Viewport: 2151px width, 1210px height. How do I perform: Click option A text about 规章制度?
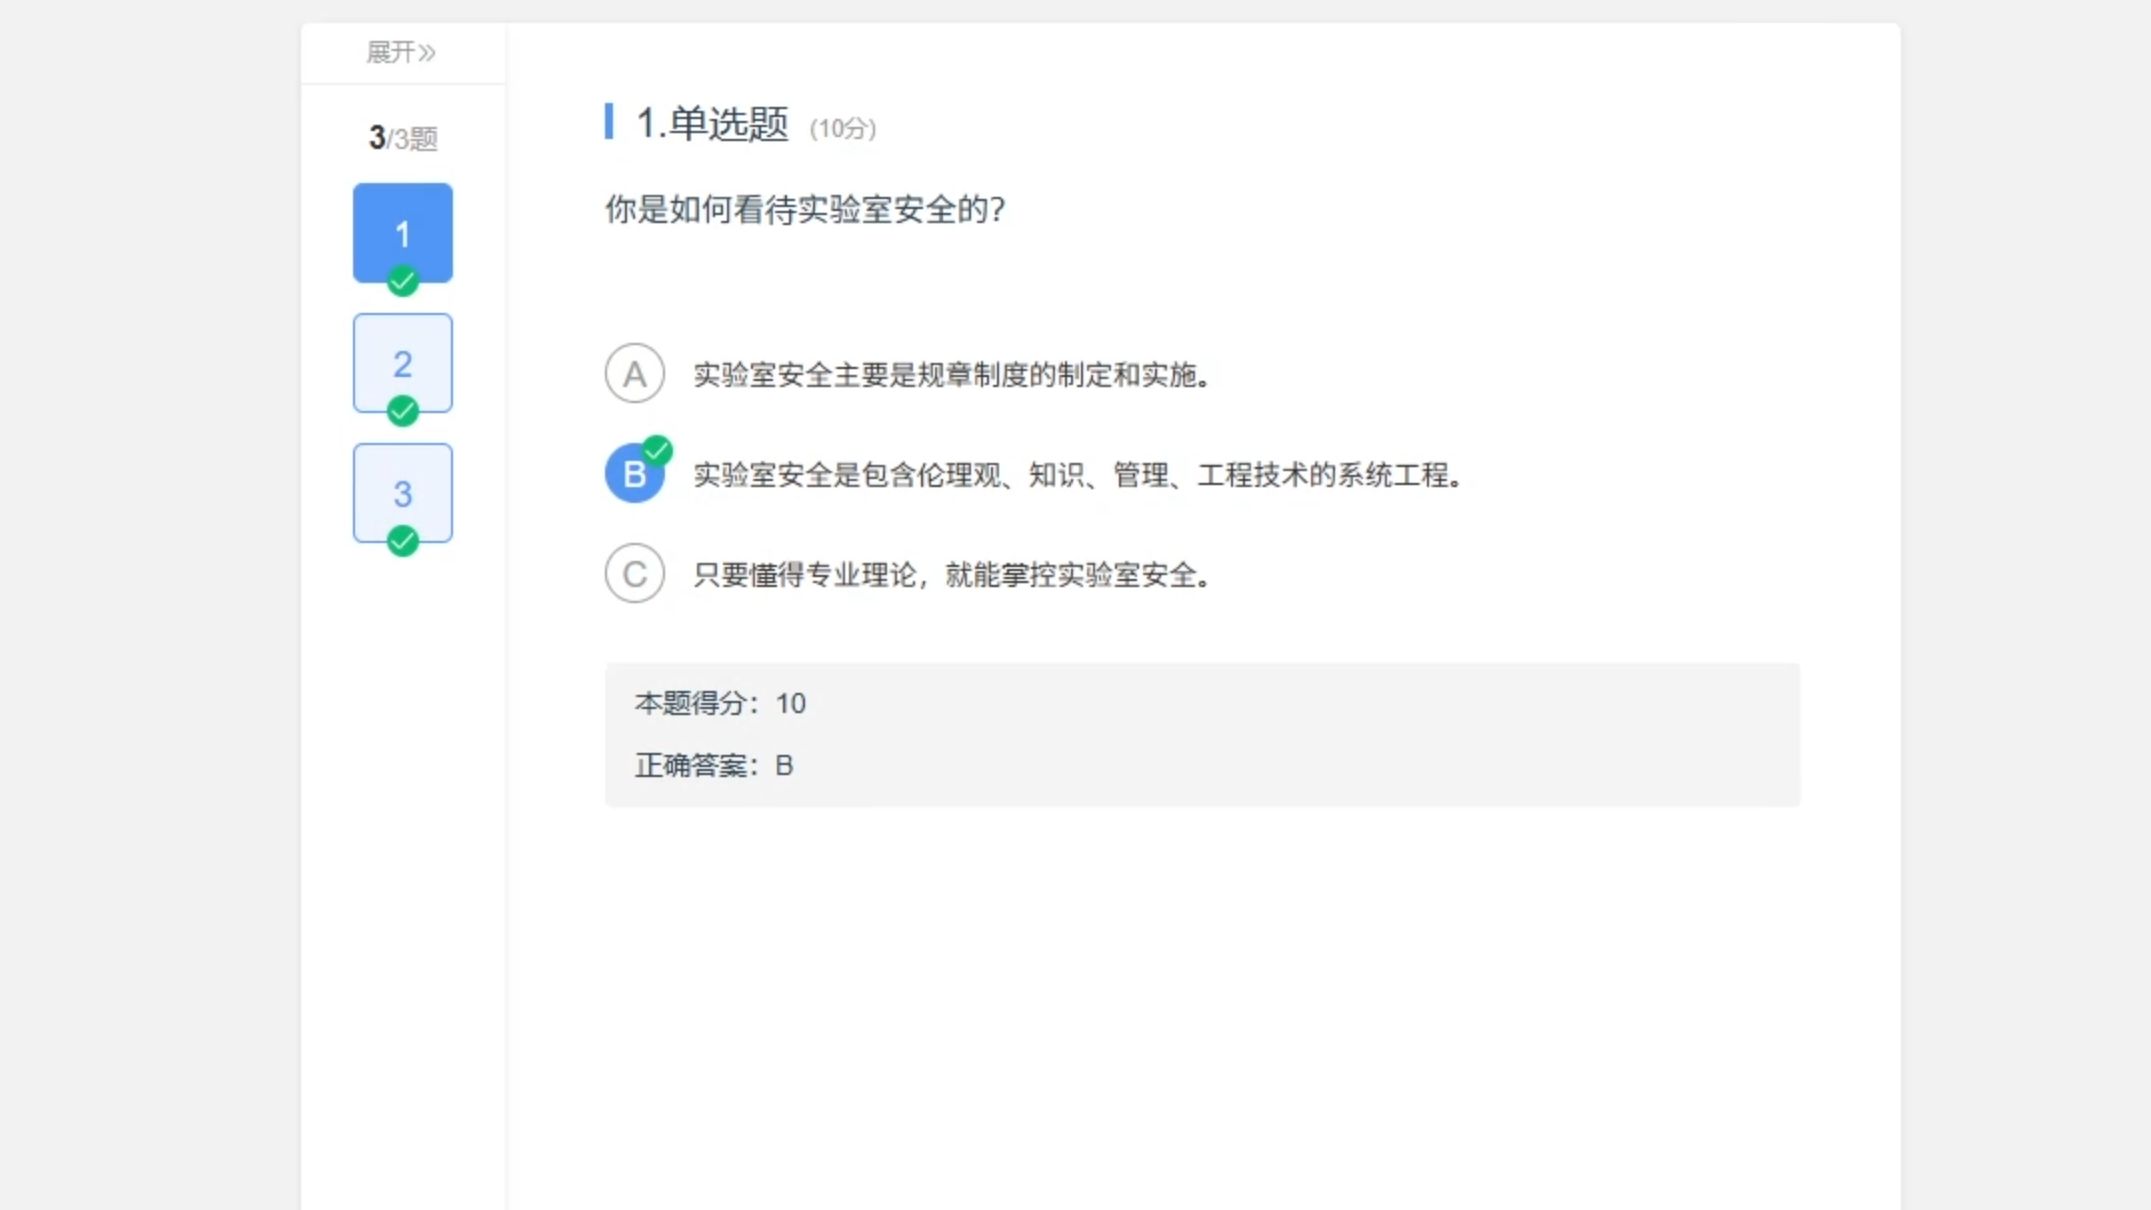coord(952,375)
